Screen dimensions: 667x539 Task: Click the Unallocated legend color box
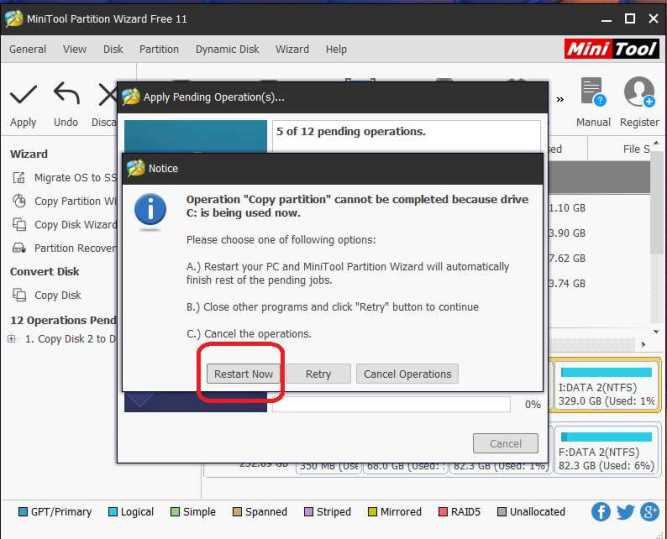point(502,511)
